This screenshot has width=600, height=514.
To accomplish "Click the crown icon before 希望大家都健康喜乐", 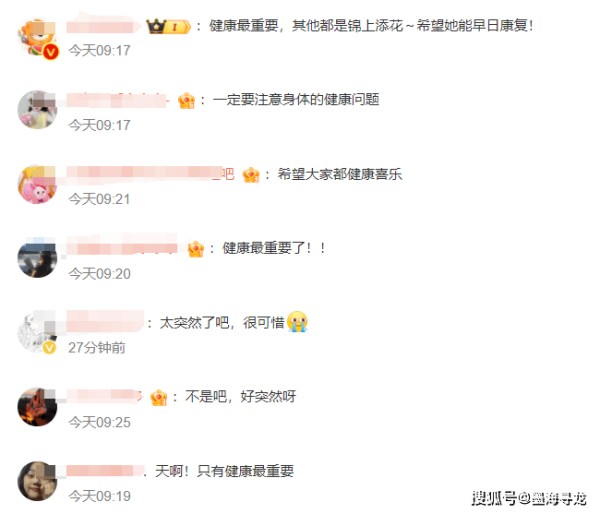I will click(x=251, y=175).
